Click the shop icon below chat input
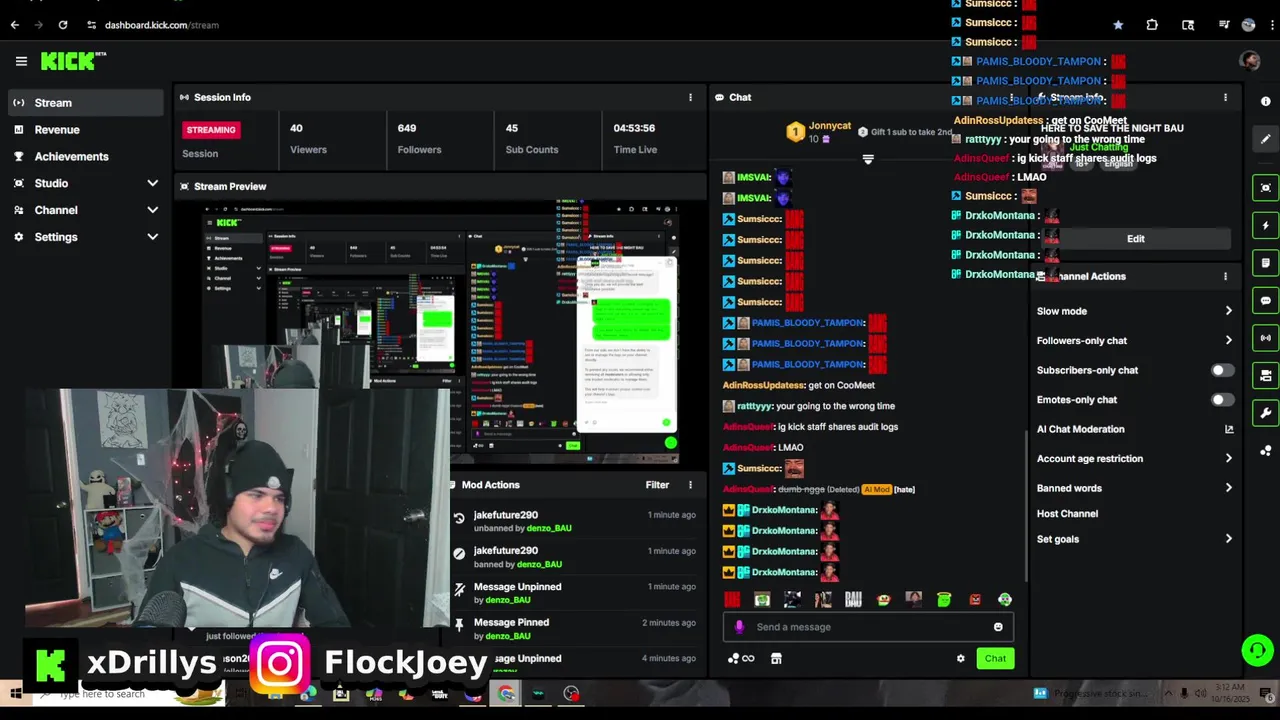Viewport: 1280px width, 720px height. coord(776,658)
